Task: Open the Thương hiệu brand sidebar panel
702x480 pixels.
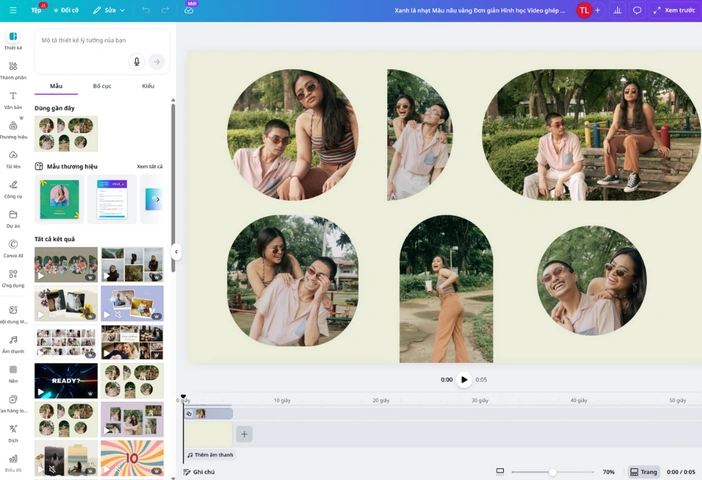Action: tap(13, 129)
